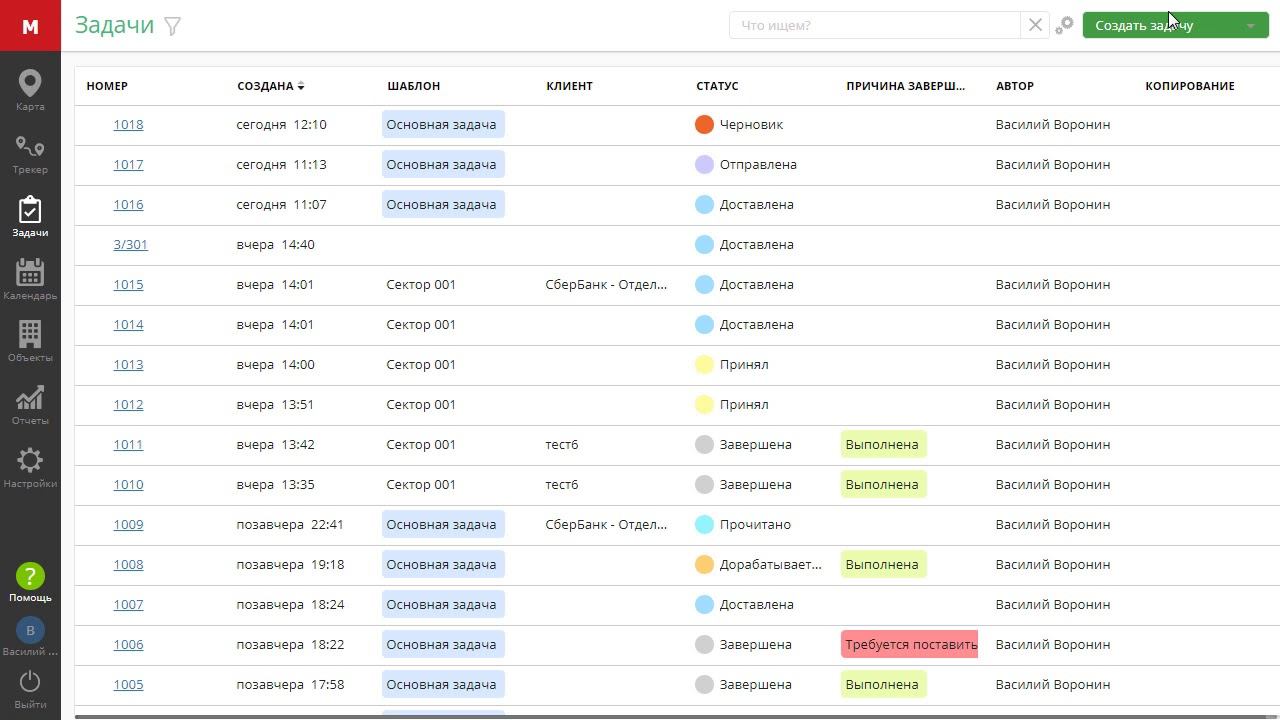Open task link 1005
The height and width of the screenshot is (720, 1280).
pos(128,685)
